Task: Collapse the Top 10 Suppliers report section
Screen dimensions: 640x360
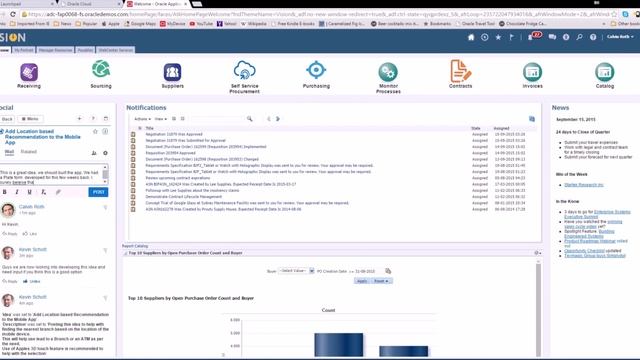Action: click(125, 253)
